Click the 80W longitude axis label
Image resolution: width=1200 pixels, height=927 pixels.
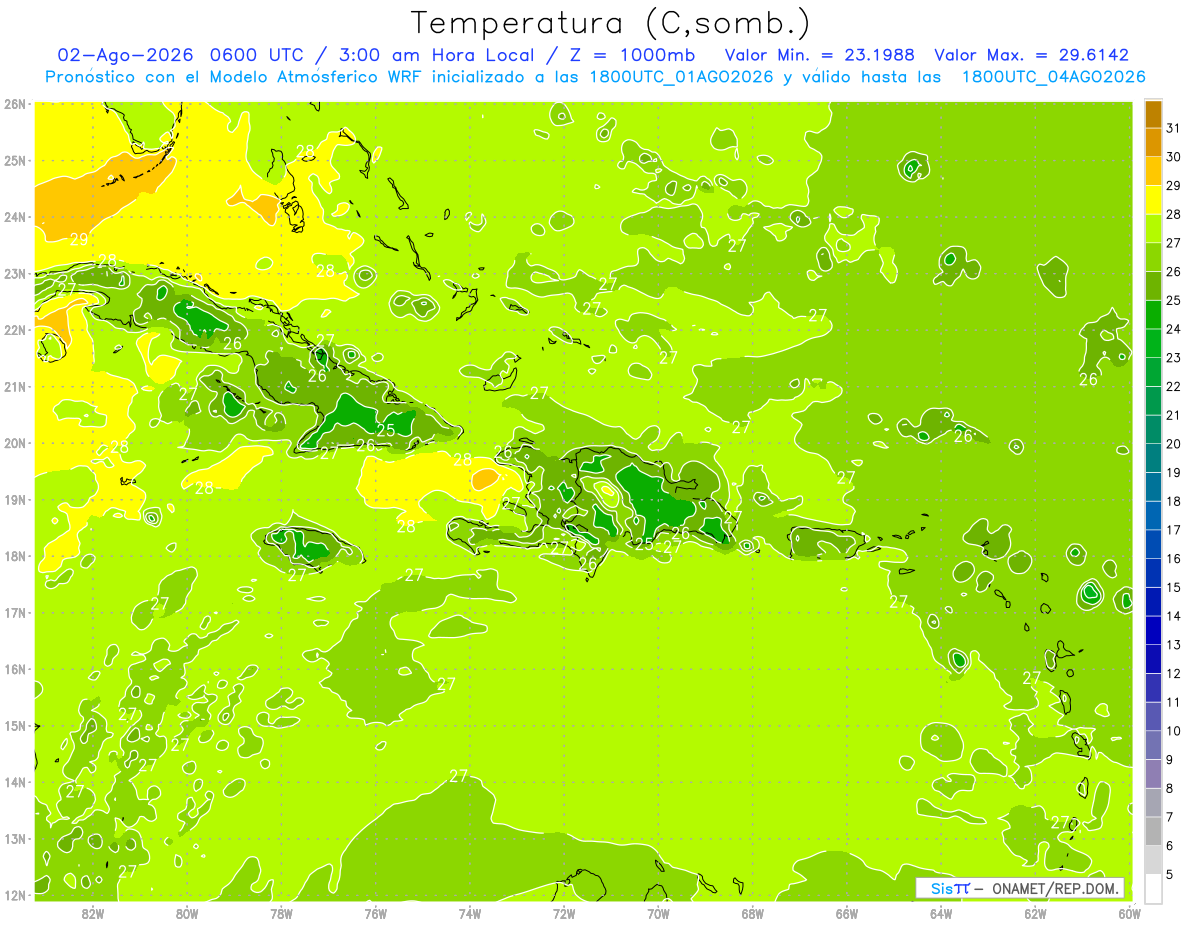pos(186,913)
